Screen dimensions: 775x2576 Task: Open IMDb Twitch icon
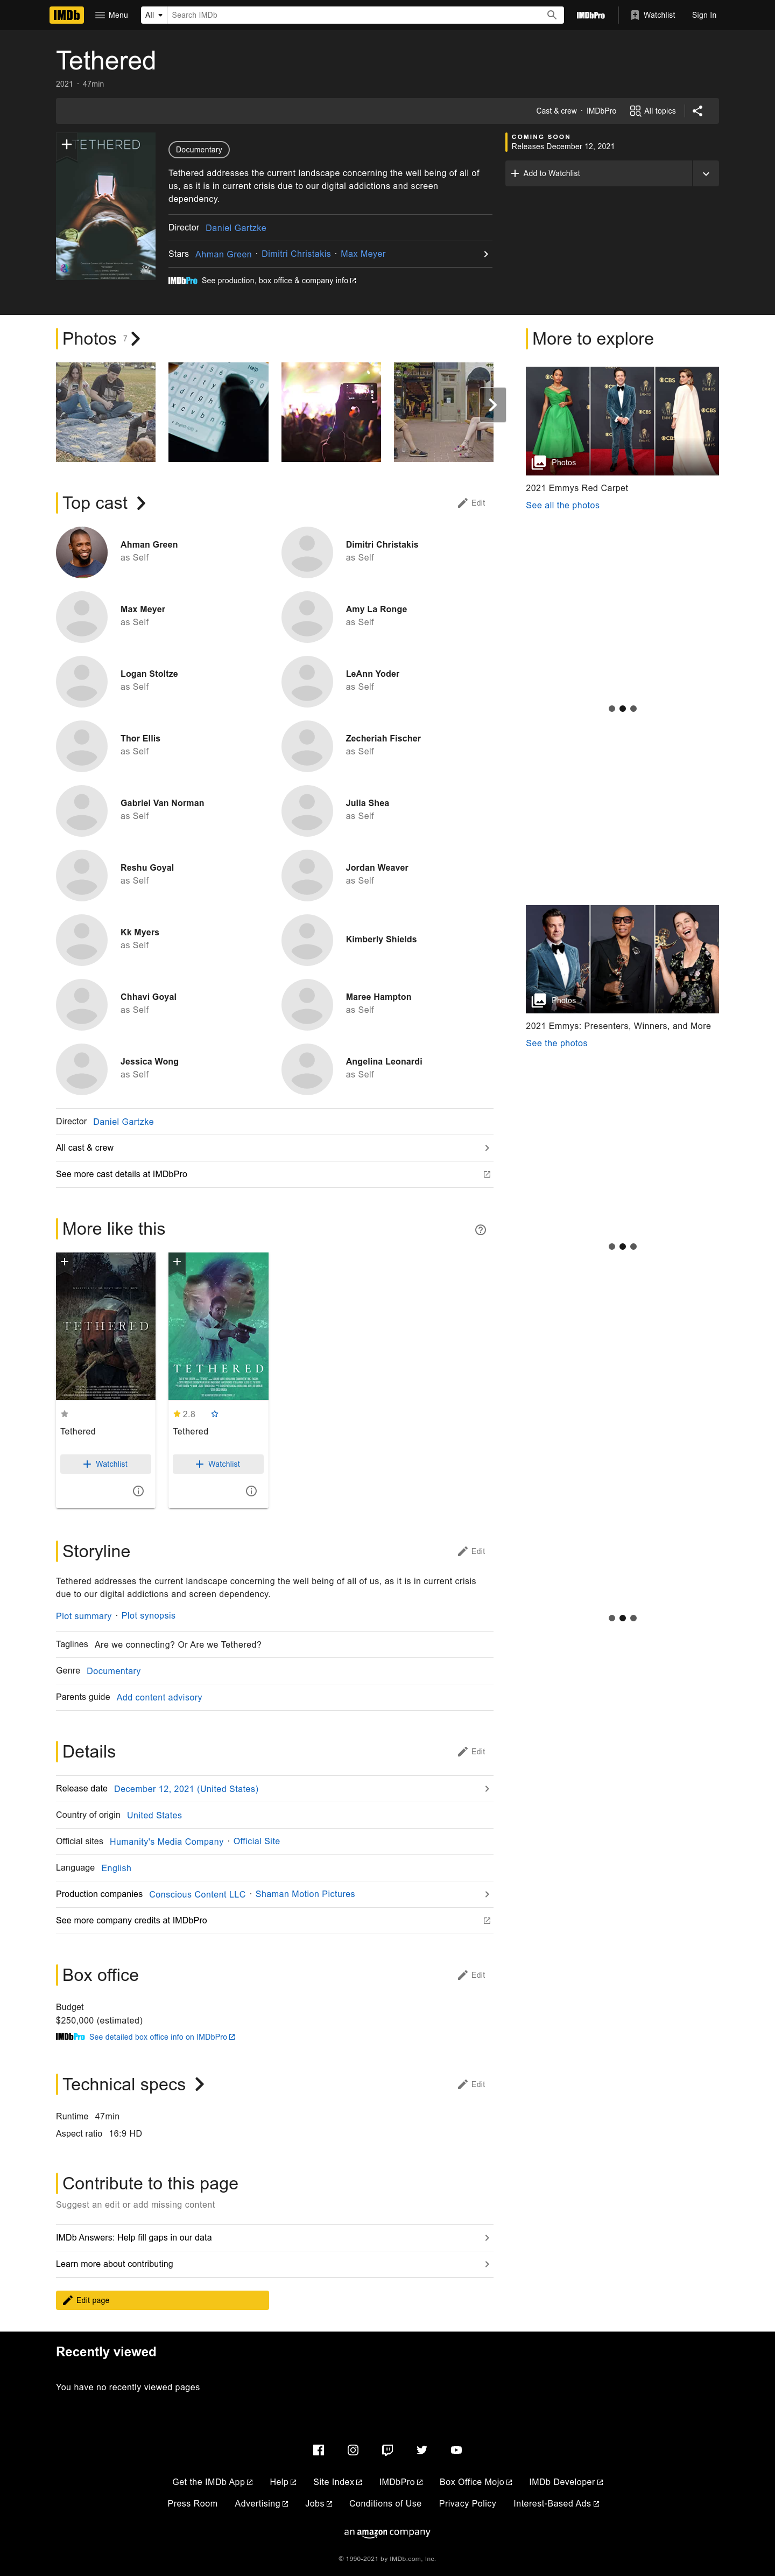pyautogui.click(x=387, y=2450)
